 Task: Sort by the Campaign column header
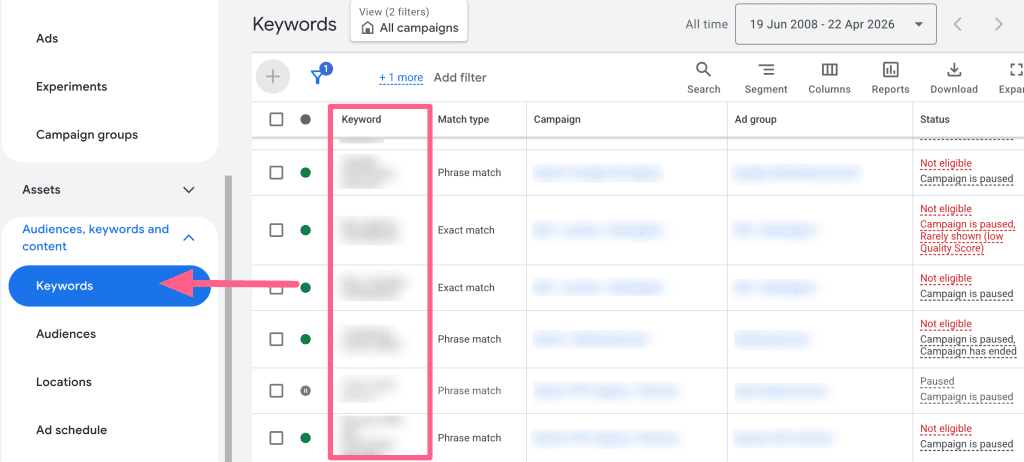[x=556, y=120]
